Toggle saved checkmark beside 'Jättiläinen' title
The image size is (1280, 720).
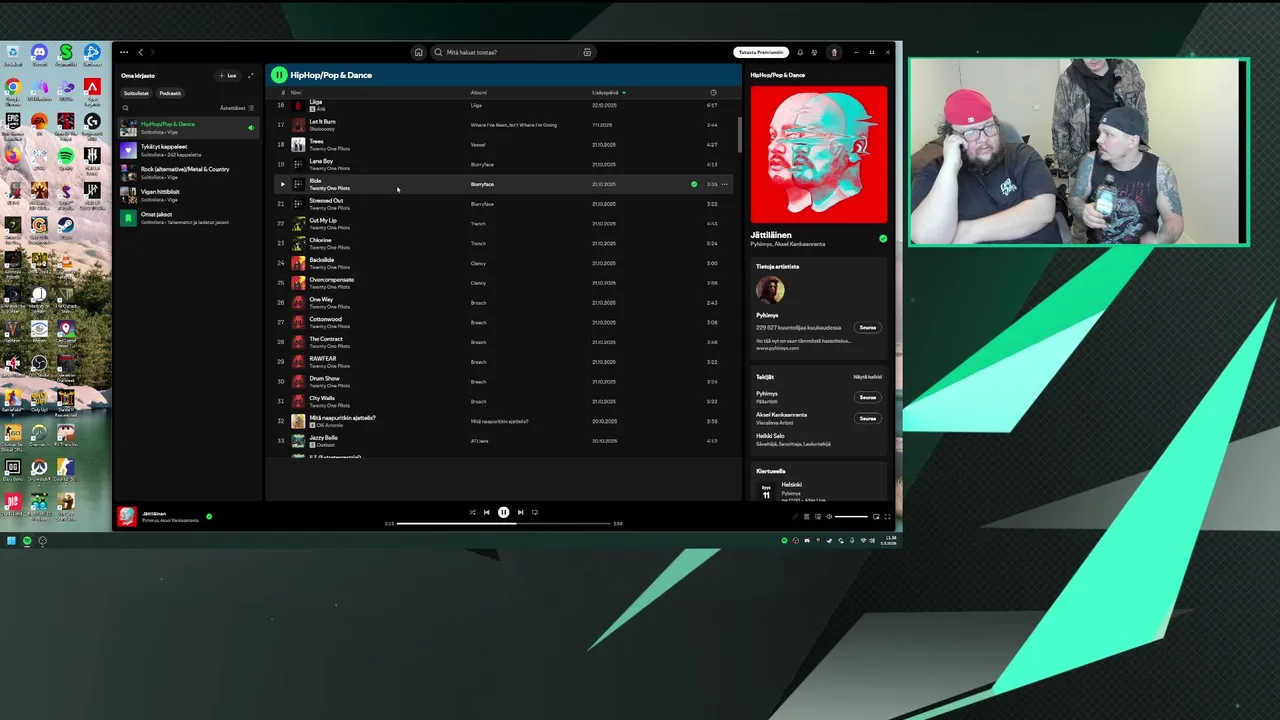[x=883, y=239]
